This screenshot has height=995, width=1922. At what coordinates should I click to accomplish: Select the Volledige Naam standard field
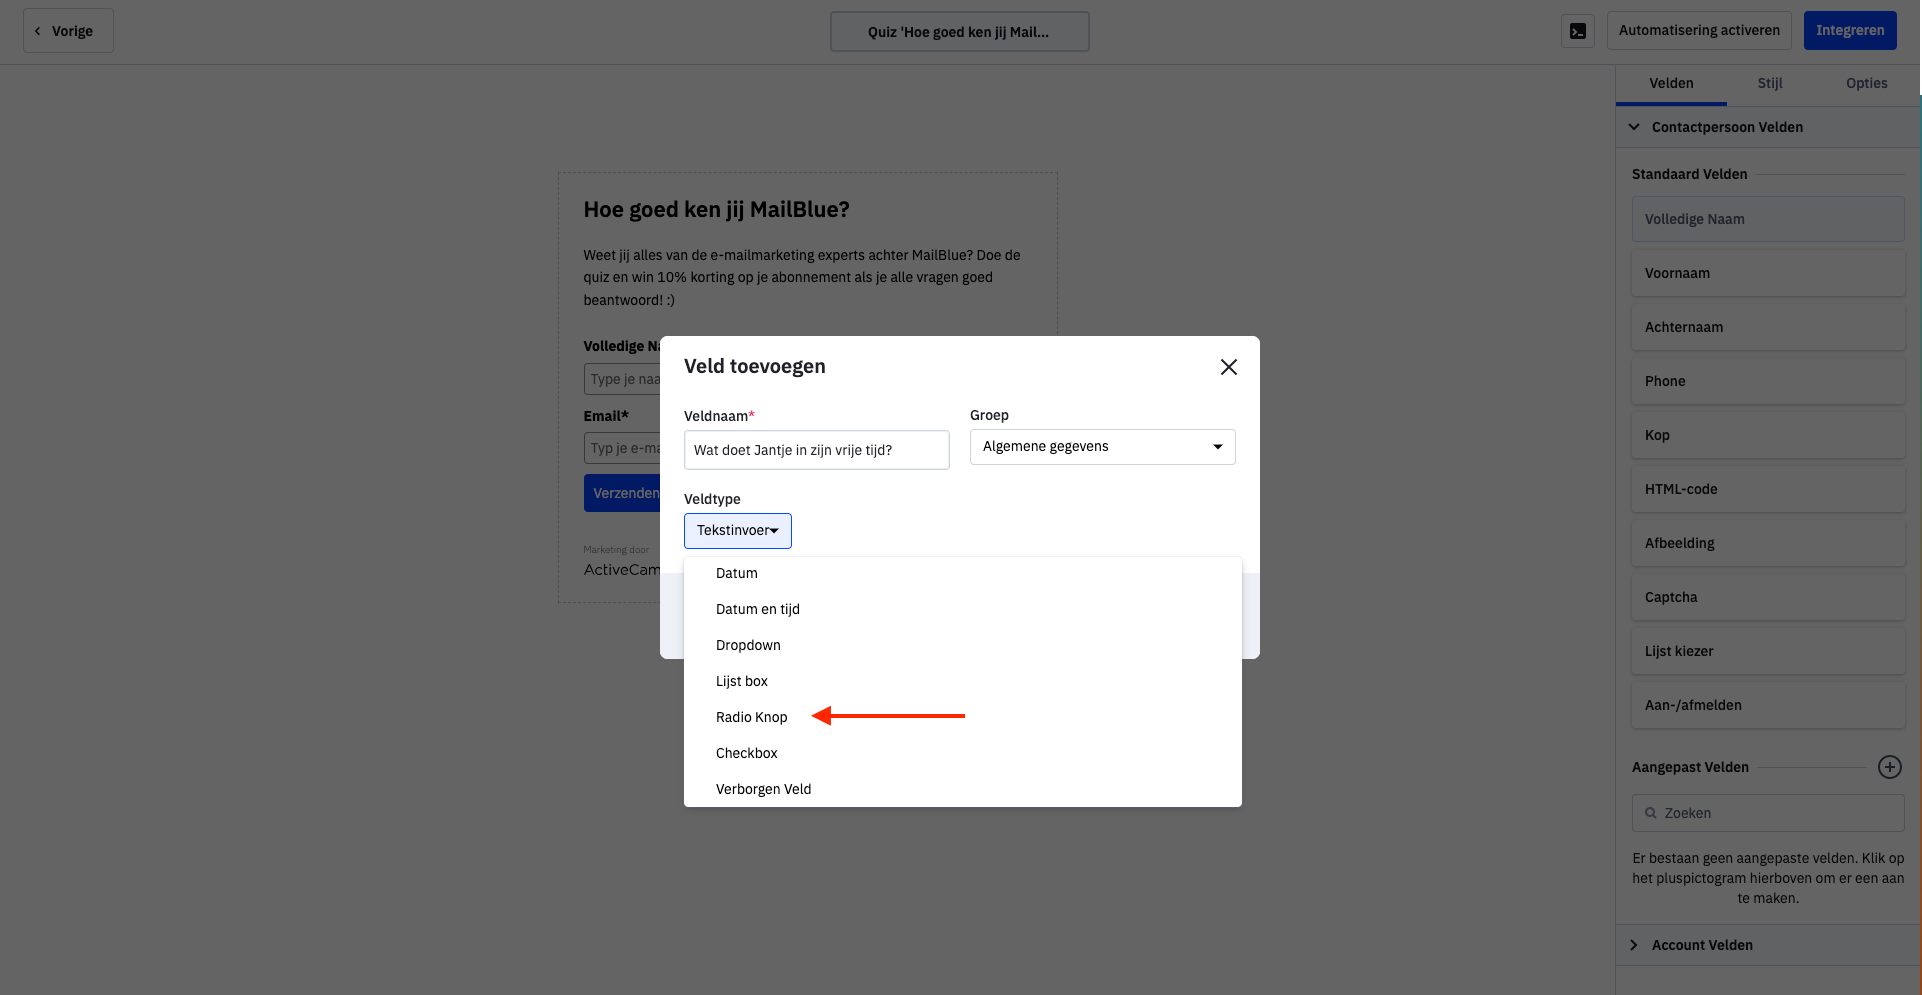coord(1768,219)
